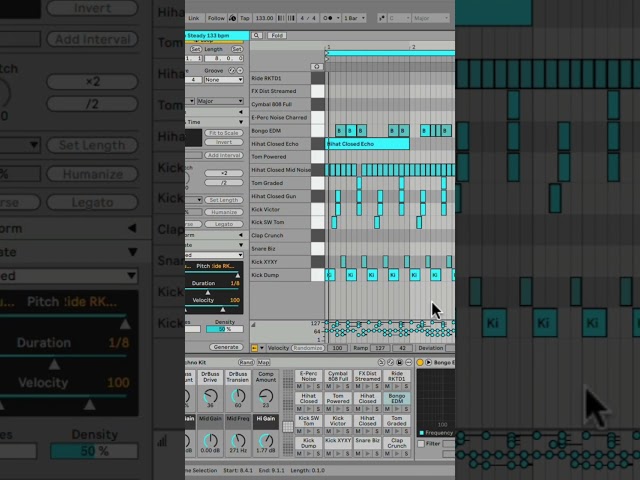
Task: Open the generator type dropdown above Pitch
Action: [x=214, y=255]
